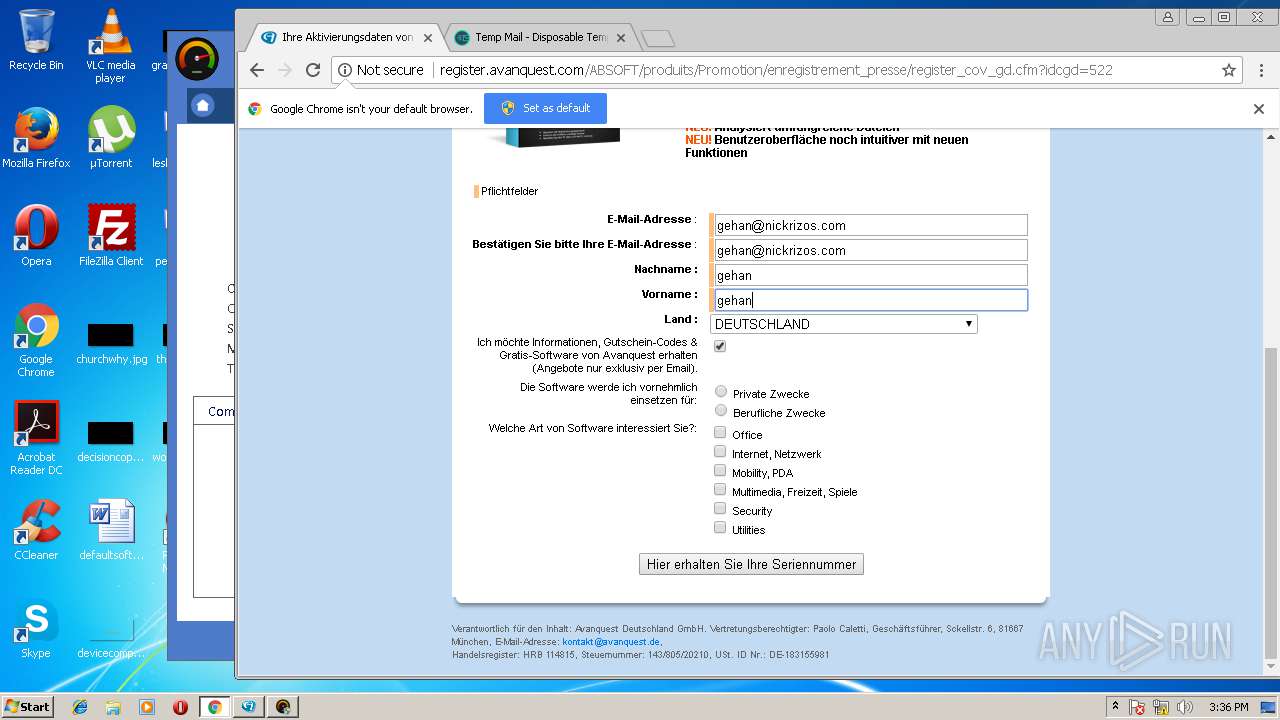This screenshot has width=1280, height=720.
Task: Check Multimedia, Freizeit, Spiele checkbox
Action: click(x=720, y=489)
